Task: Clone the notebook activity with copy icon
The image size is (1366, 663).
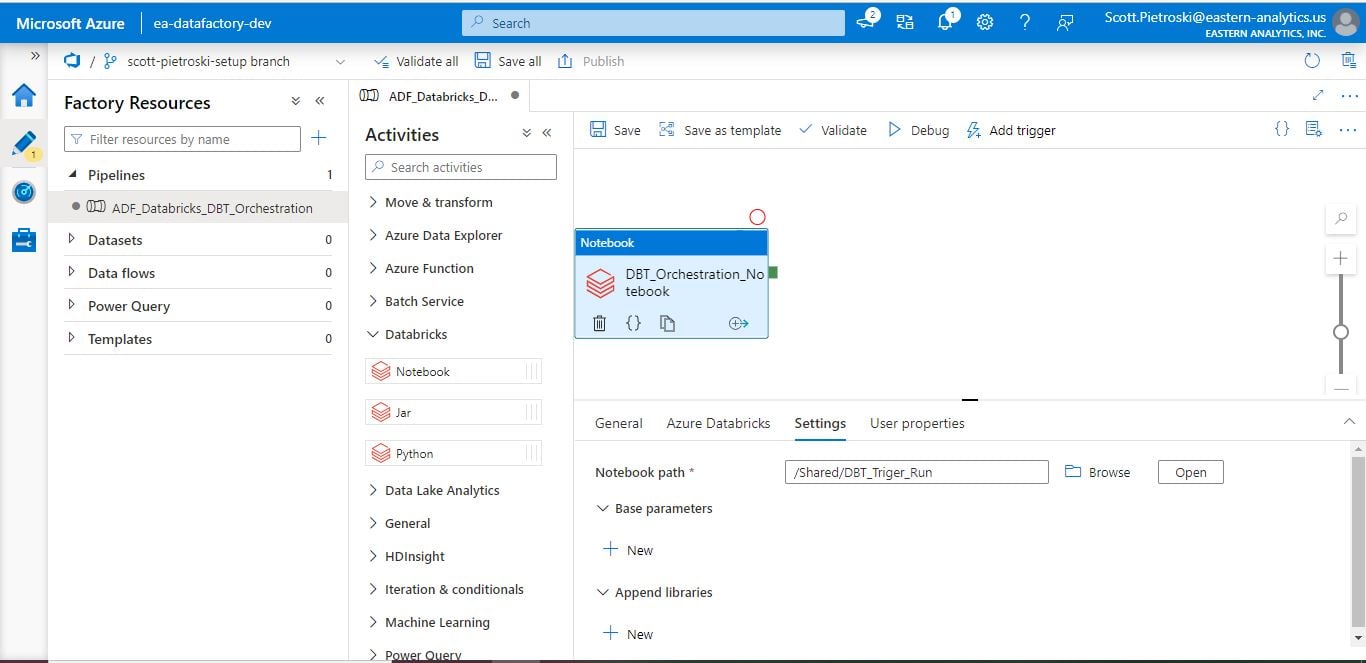Action: tap(667, 323)
